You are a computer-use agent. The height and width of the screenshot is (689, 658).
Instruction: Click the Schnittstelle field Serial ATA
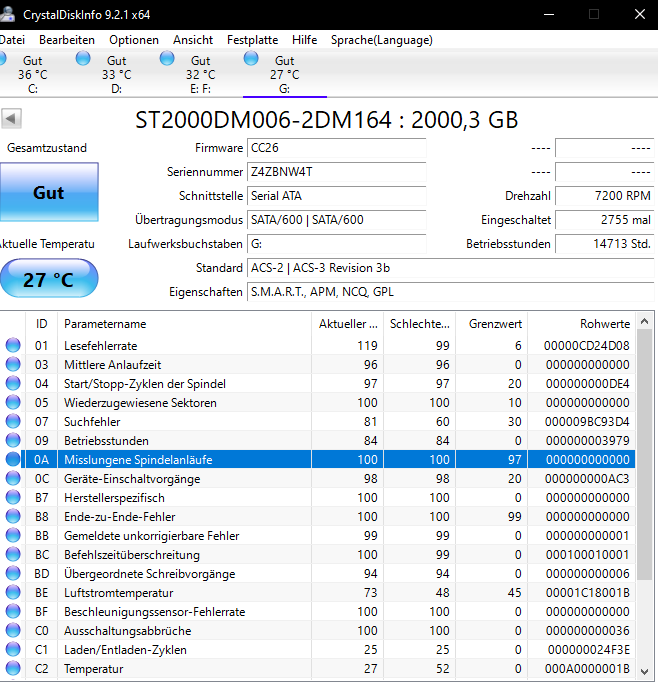[337, 196]
